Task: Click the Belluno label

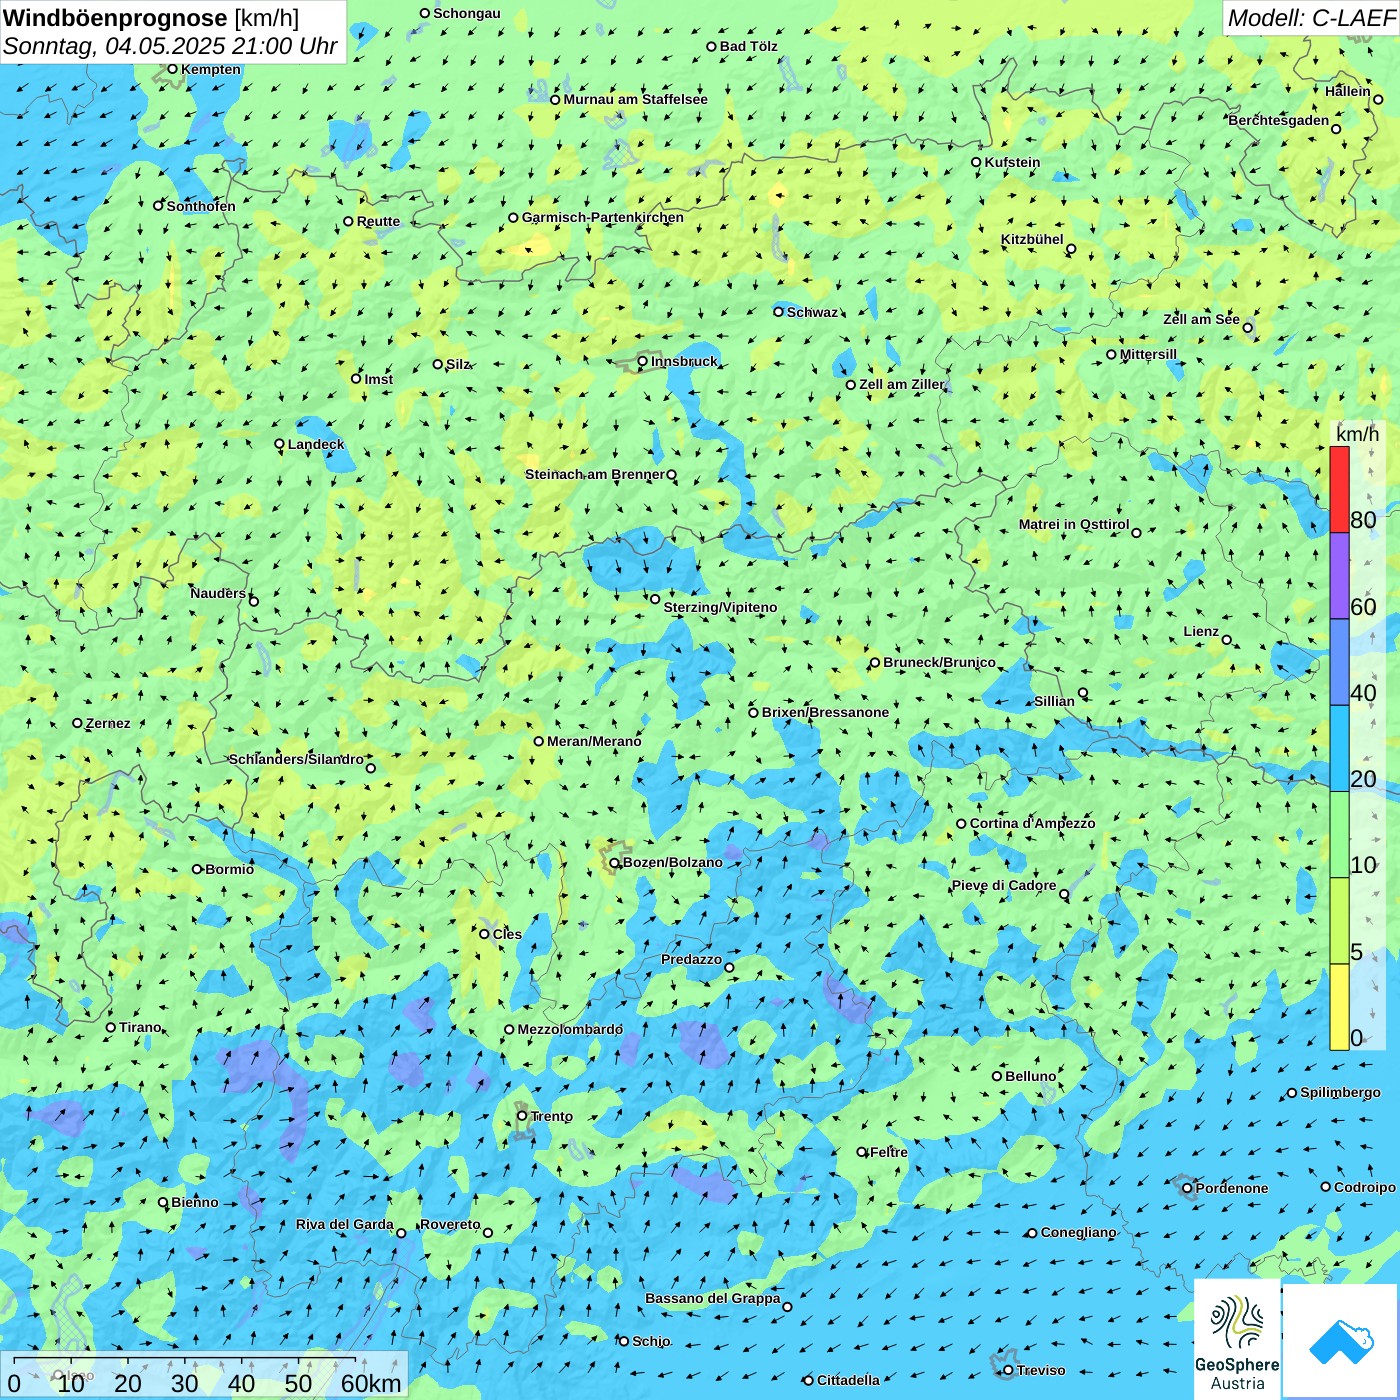Action: pyautogui.click(x=1030, y=1076)
